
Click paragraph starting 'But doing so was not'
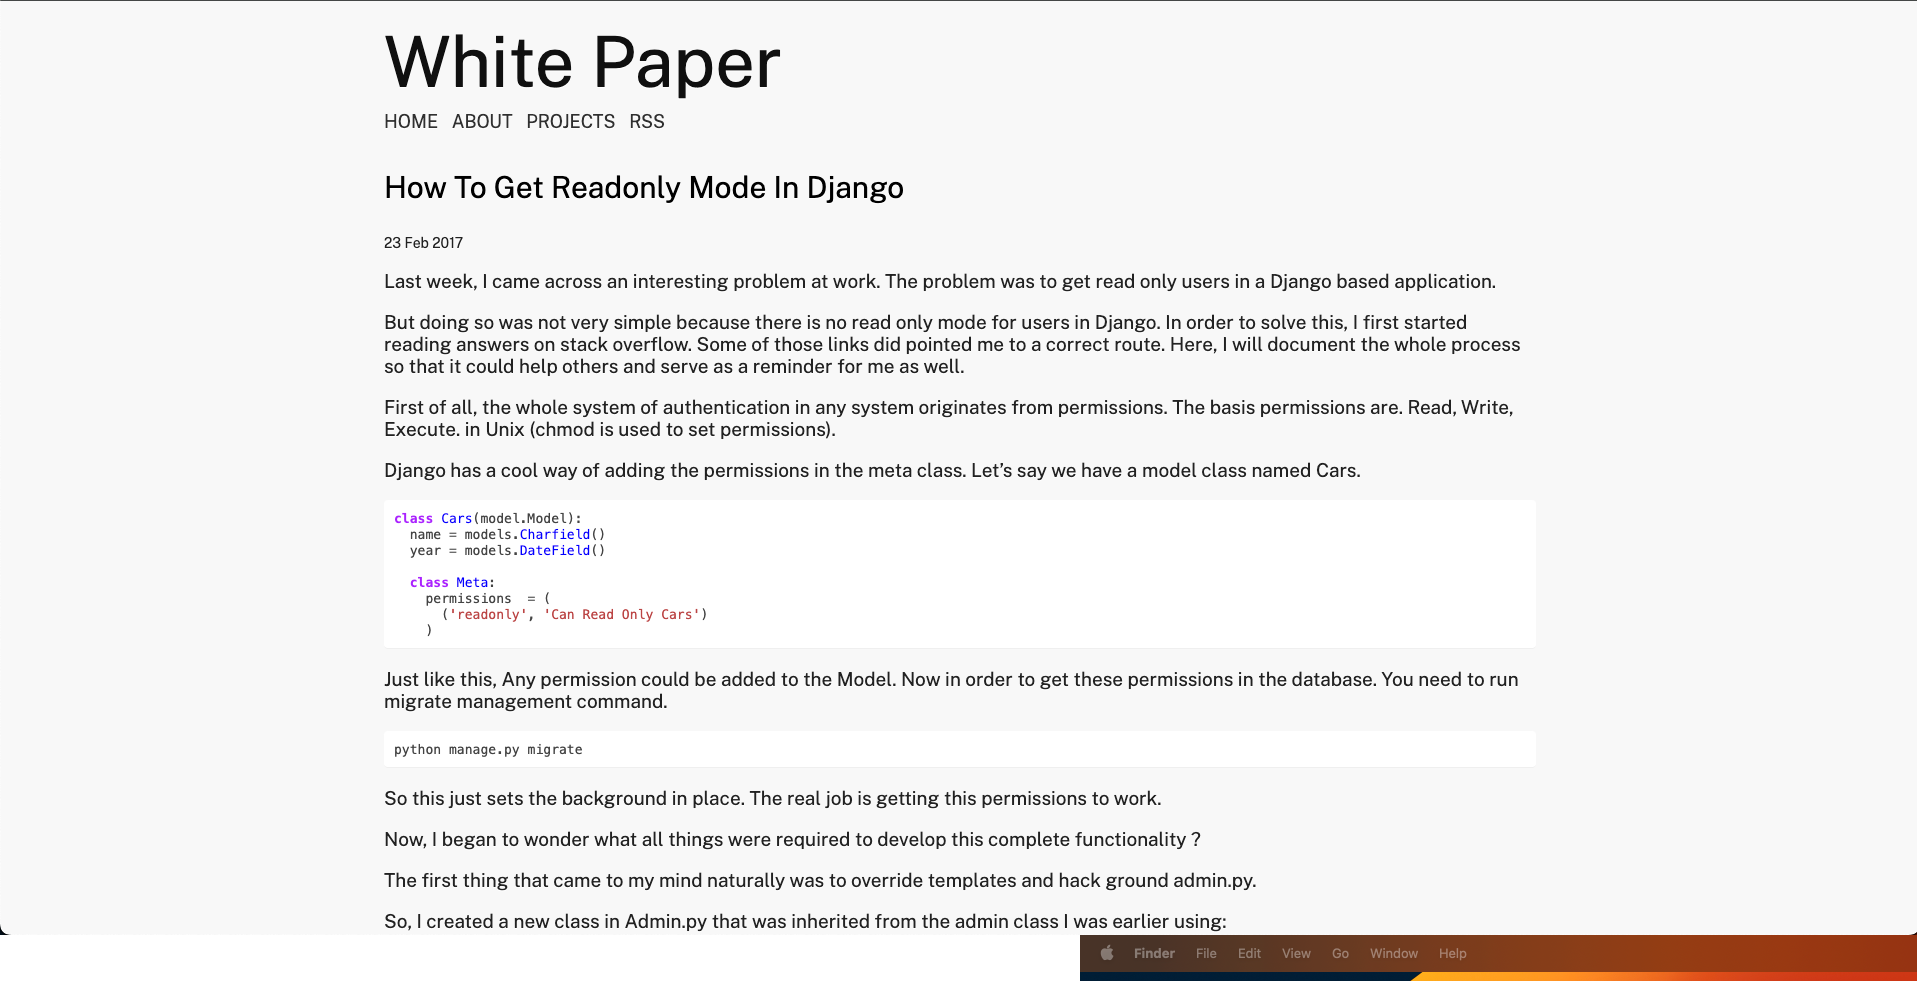coord(952,345)
